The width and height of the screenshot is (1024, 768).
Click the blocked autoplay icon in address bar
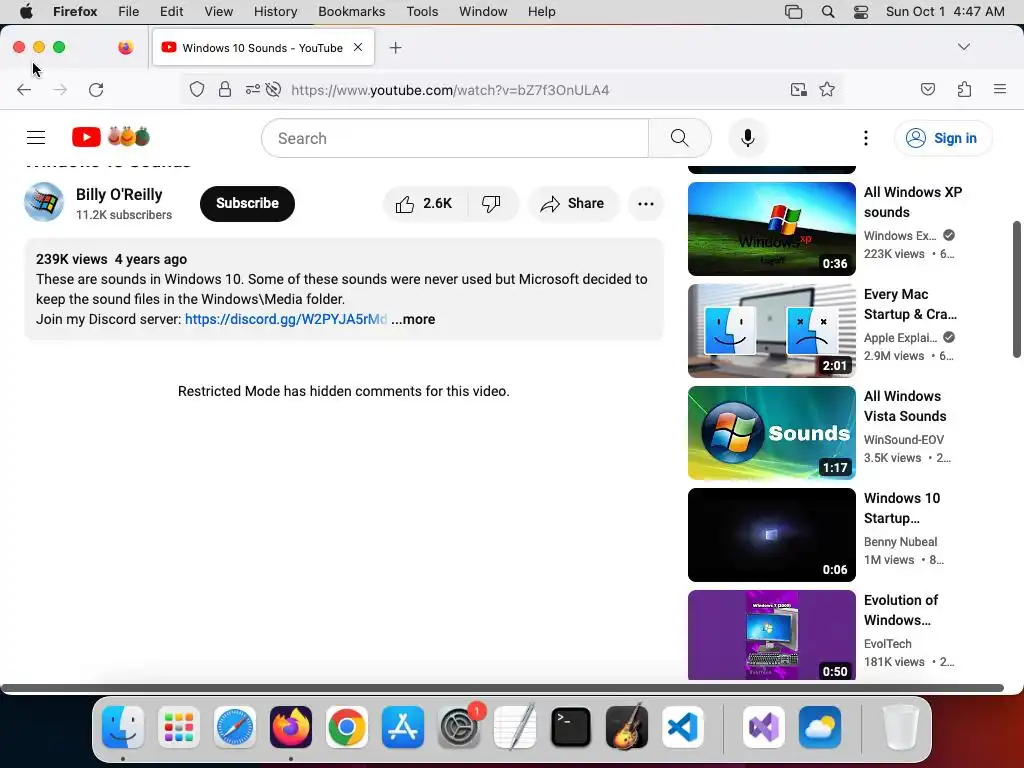(x=274, y=89)
